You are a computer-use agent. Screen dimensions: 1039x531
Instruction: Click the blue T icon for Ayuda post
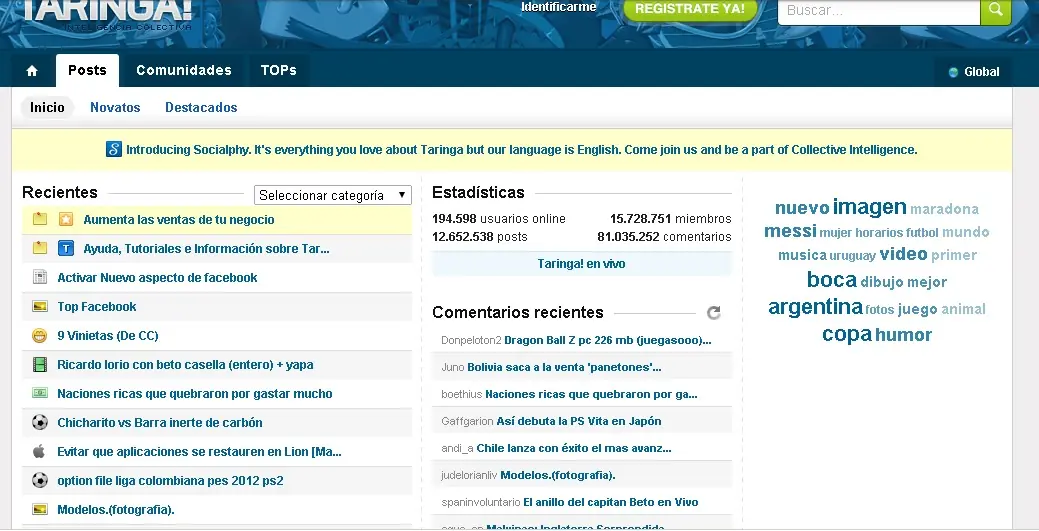pos(66,249)
